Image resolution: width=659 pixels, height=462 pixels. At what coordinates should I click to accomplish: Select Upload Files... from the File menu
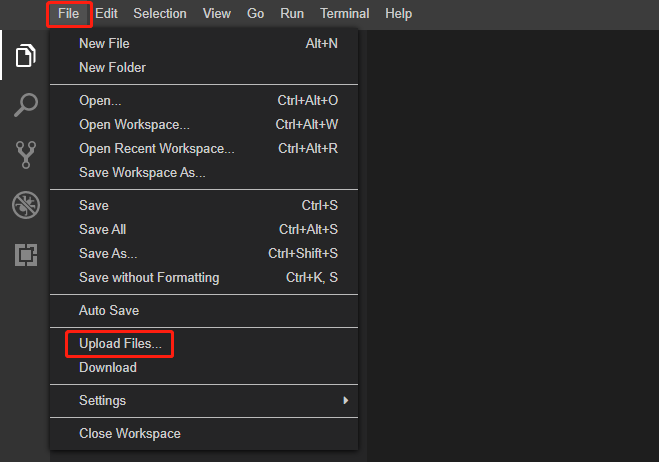204,344
